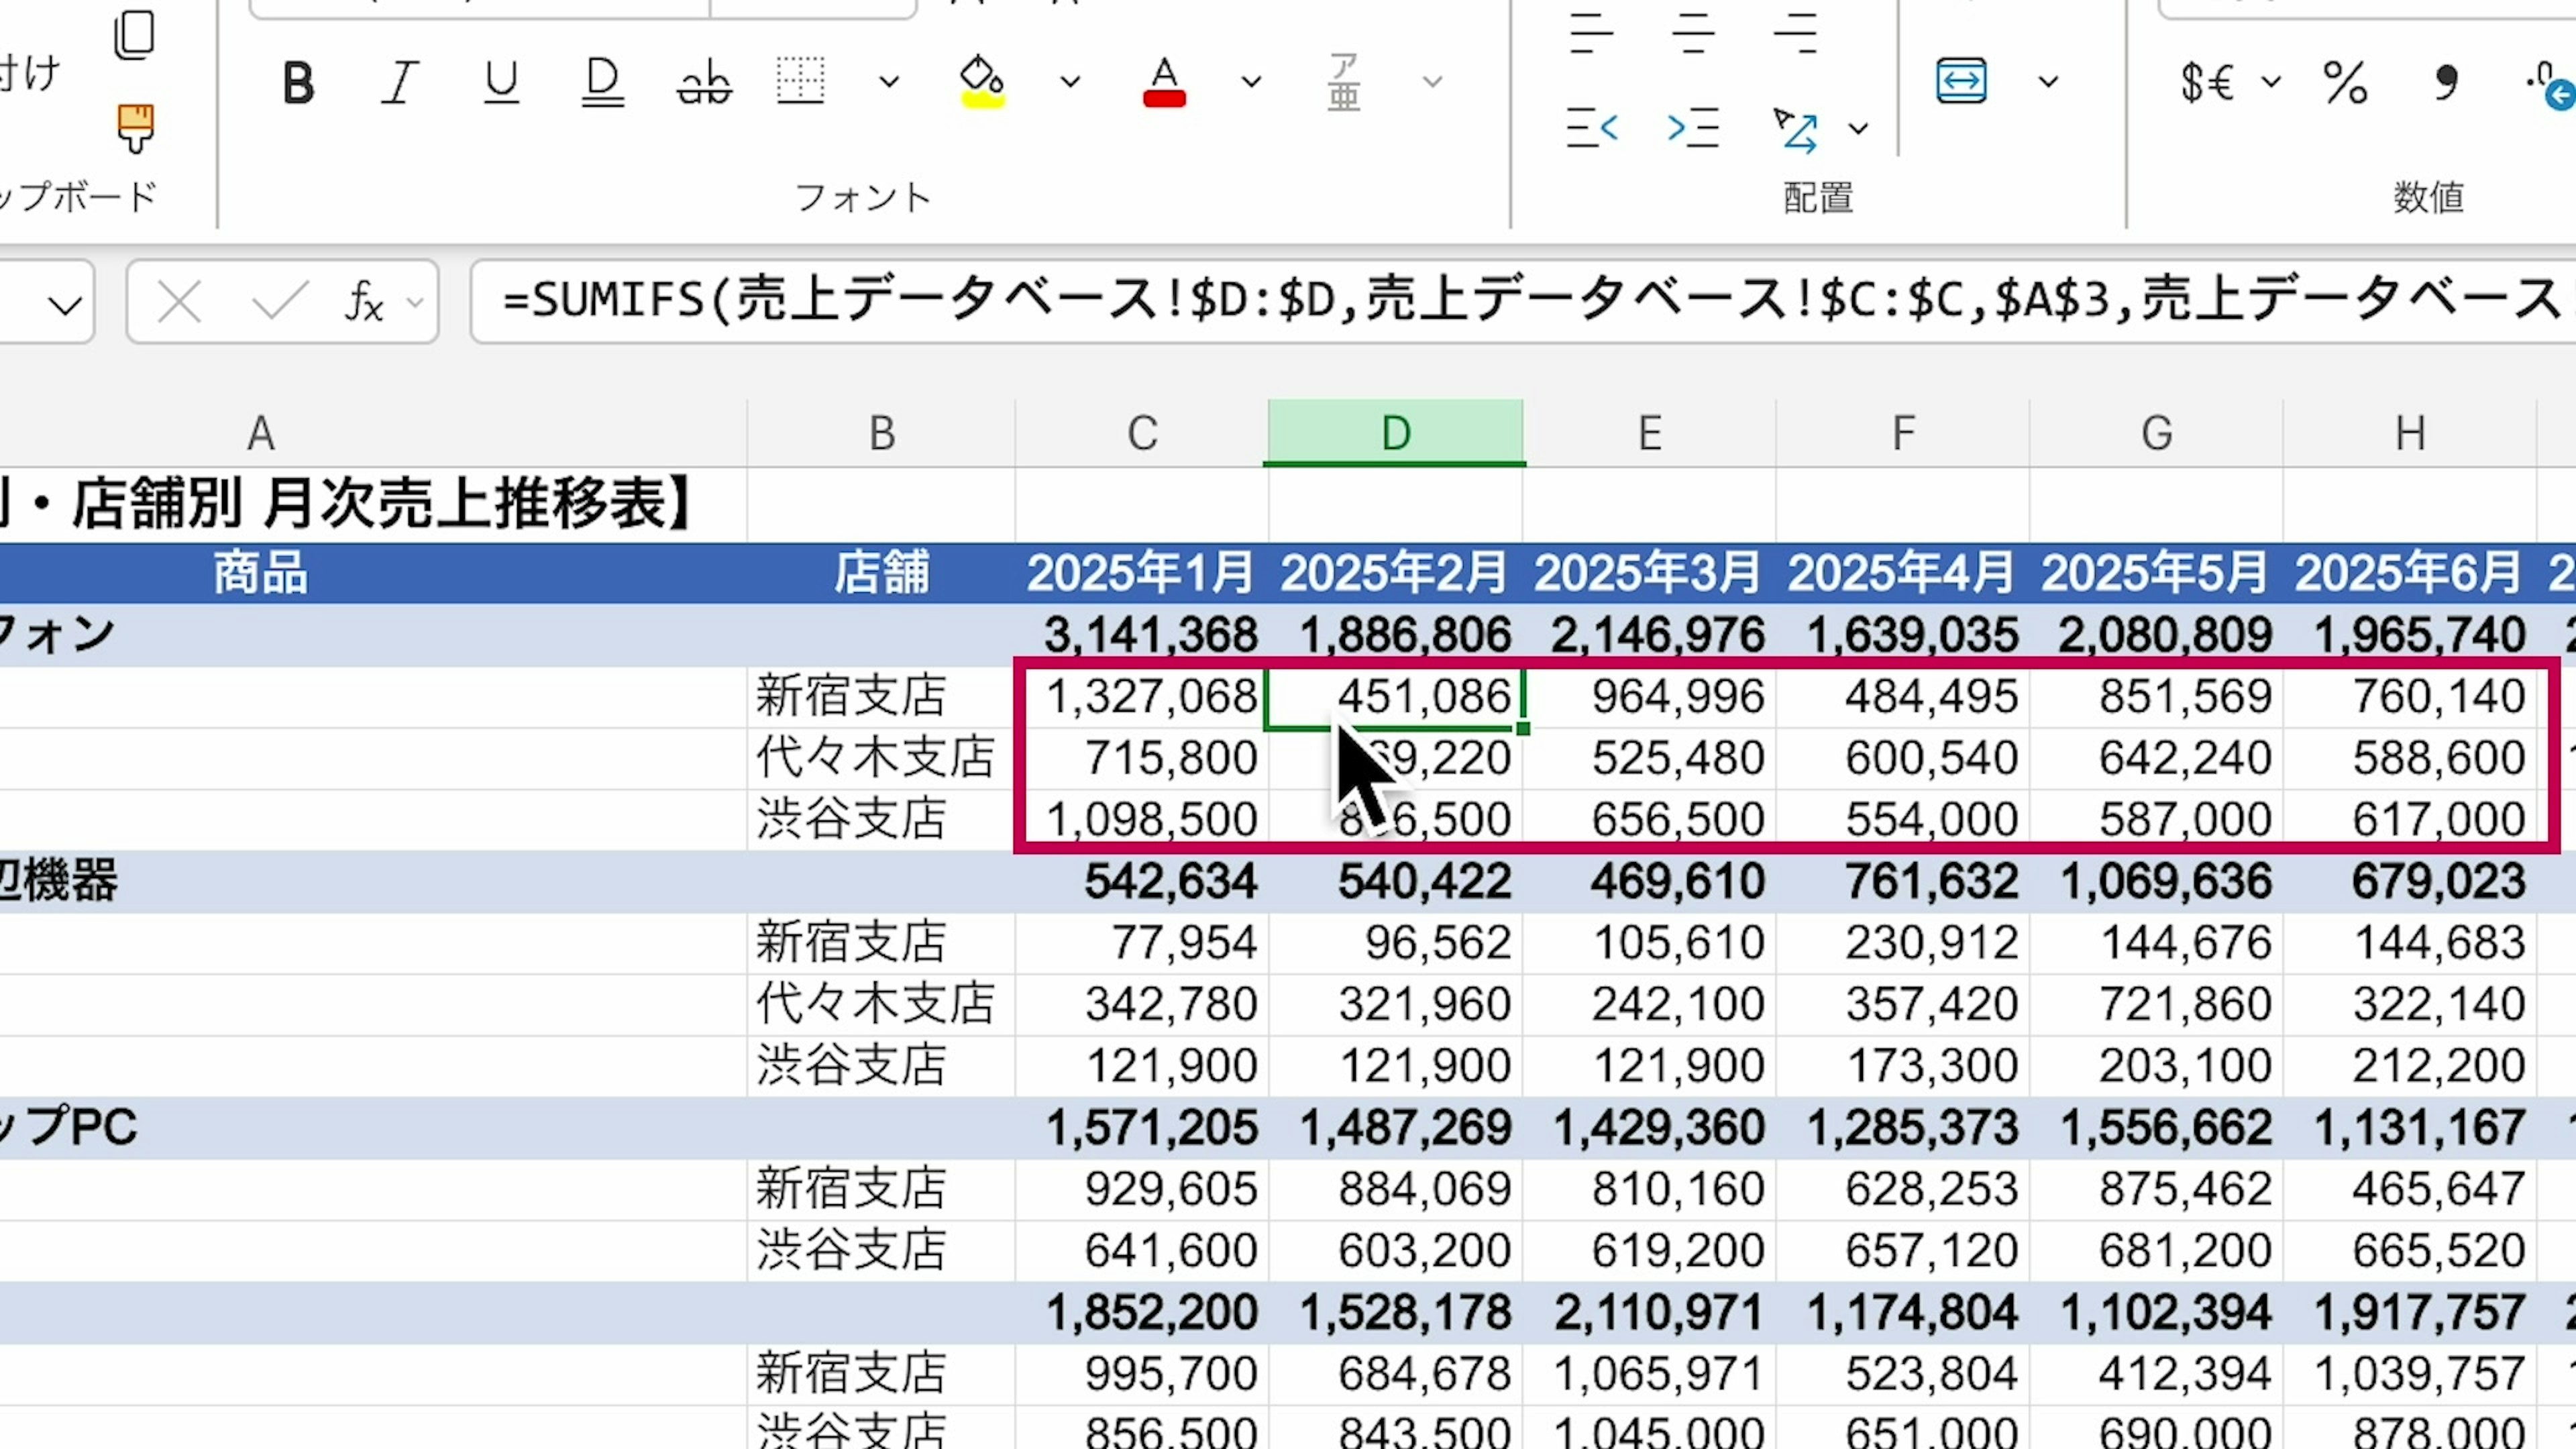Click the cell borders icon
The width and height of the screenshot is (2576, 1449).
click(800, 82)
